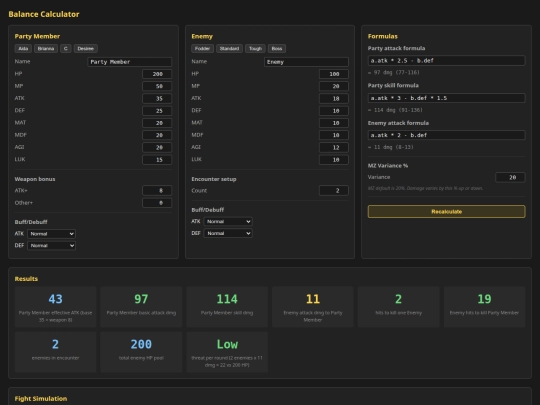Click the Low threat result card
The image size is (540, 405).
(x=227, y=352)
